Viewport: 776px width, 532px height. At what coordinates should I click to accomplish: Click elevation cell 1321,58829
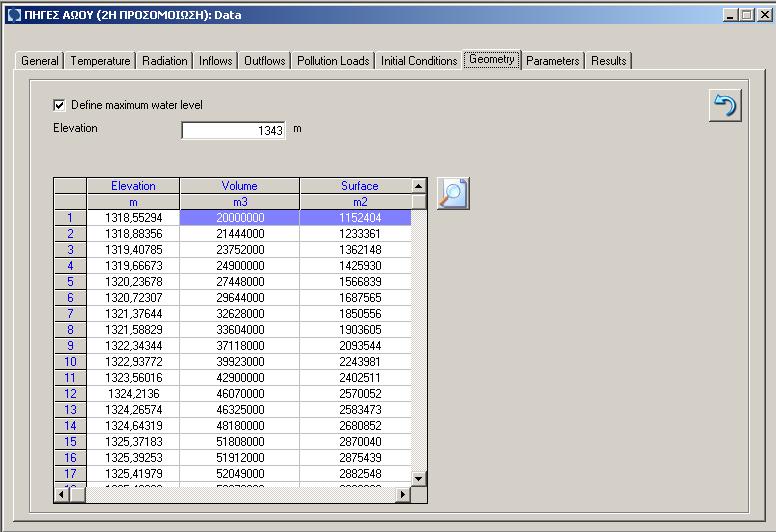coord(133,330)
